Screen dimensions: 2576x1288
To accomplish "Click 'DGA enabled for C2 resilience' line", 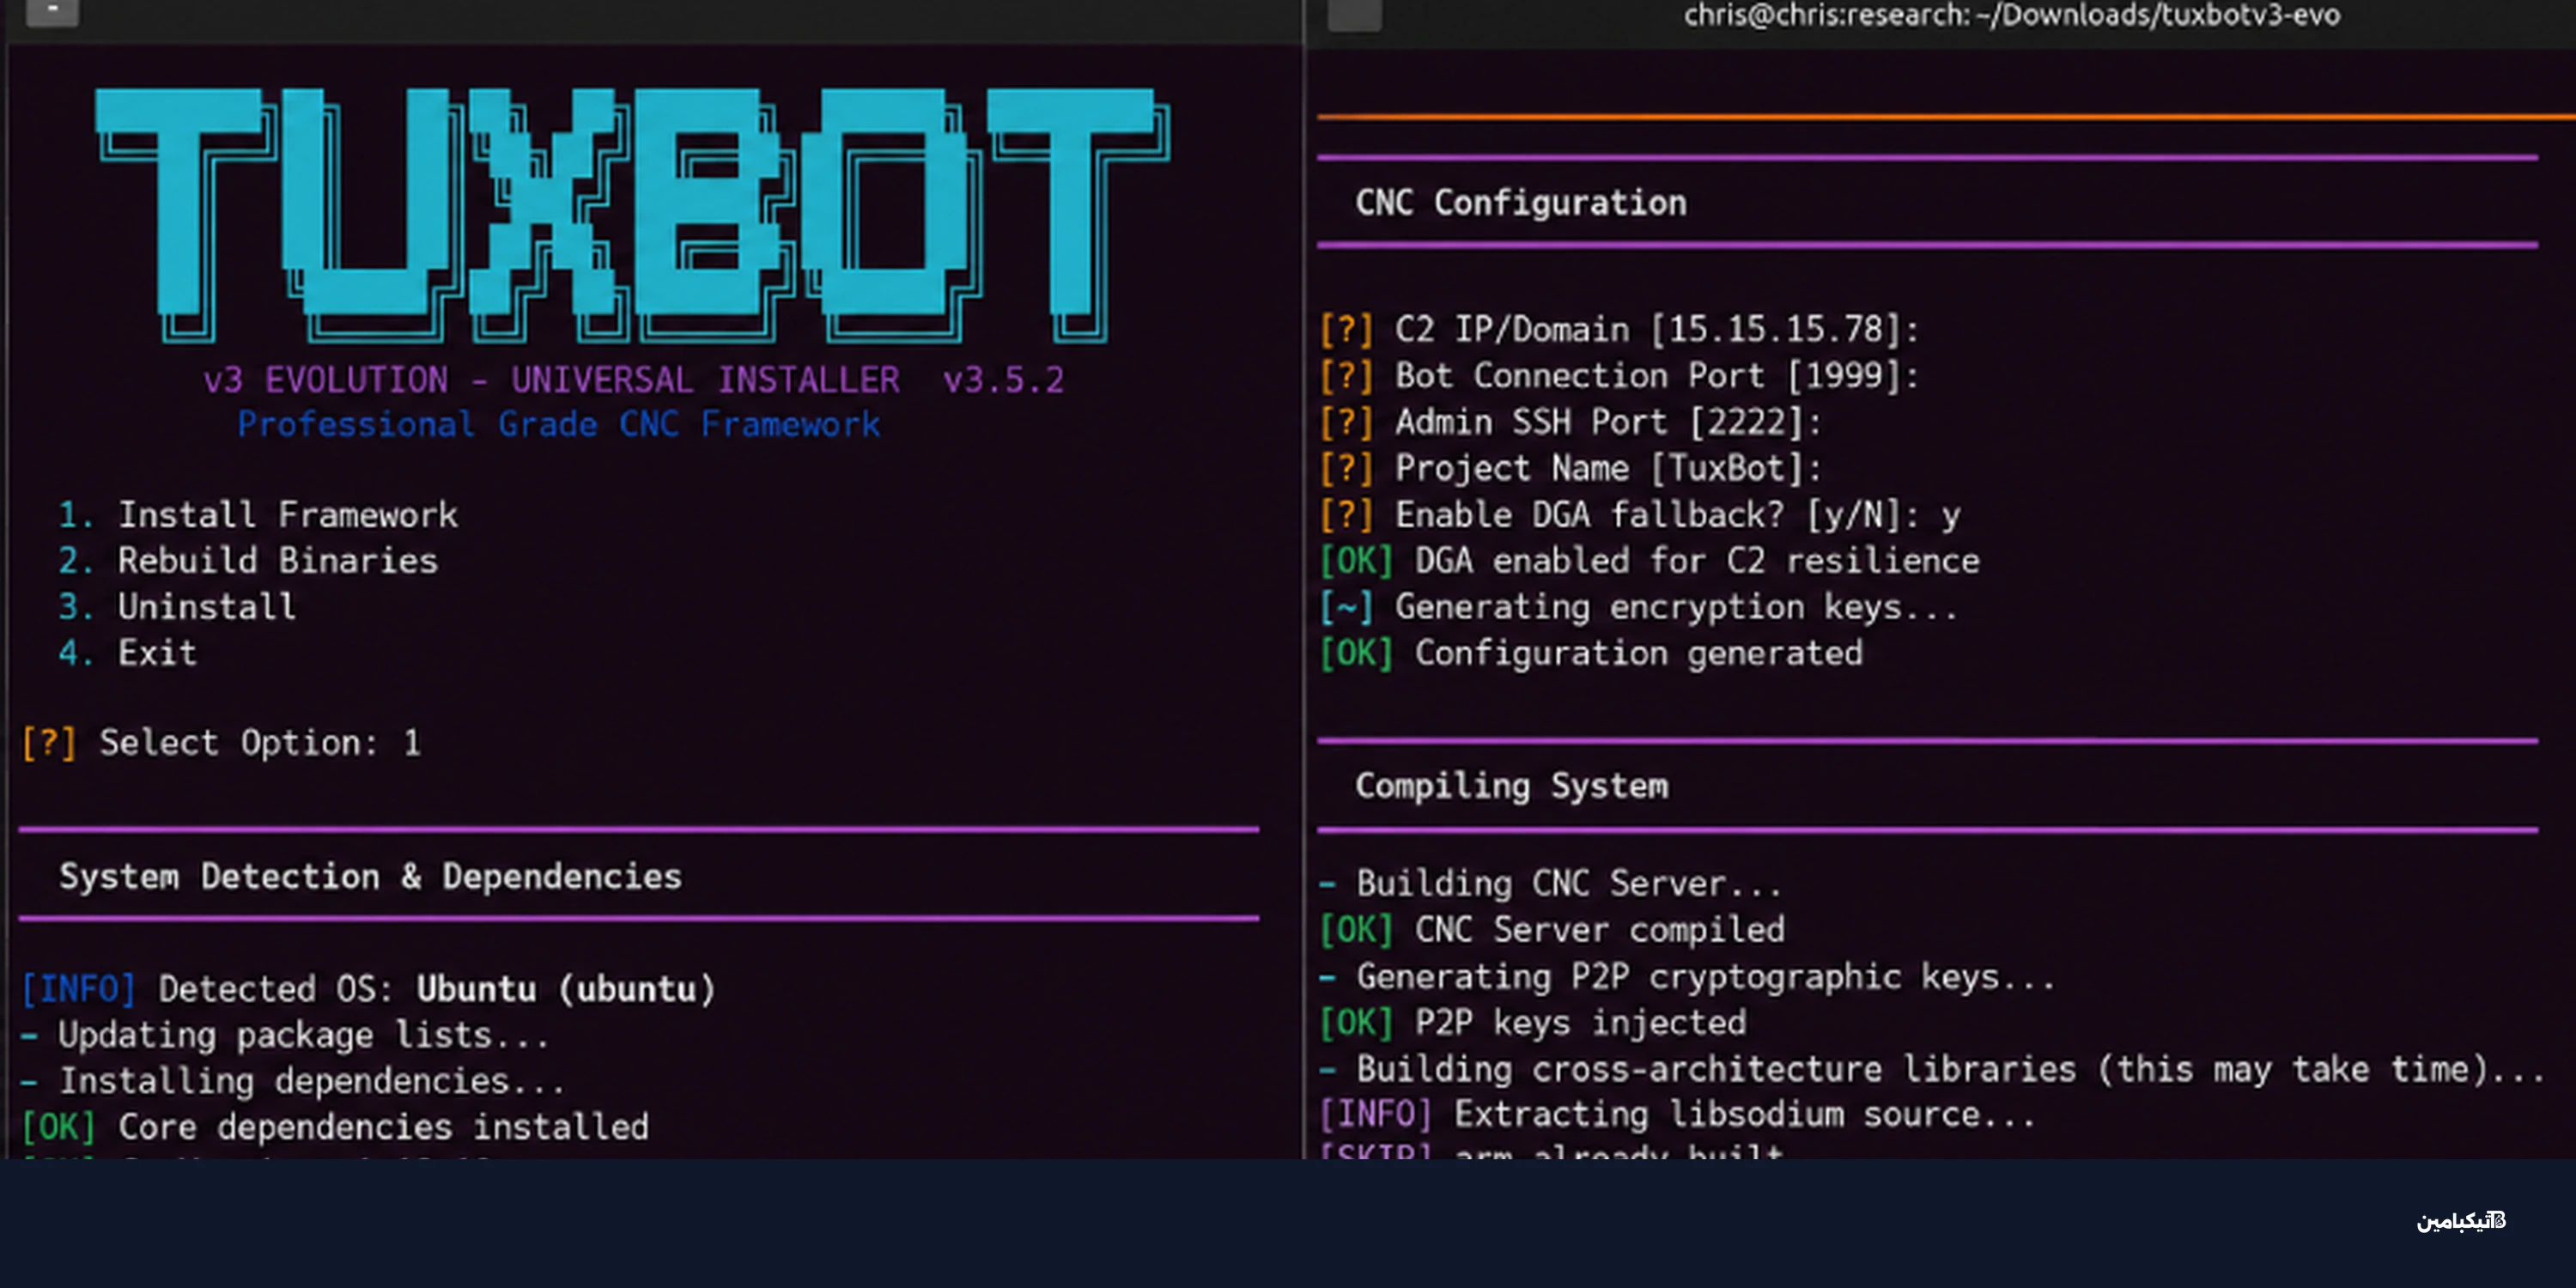I will point(1649,561).
